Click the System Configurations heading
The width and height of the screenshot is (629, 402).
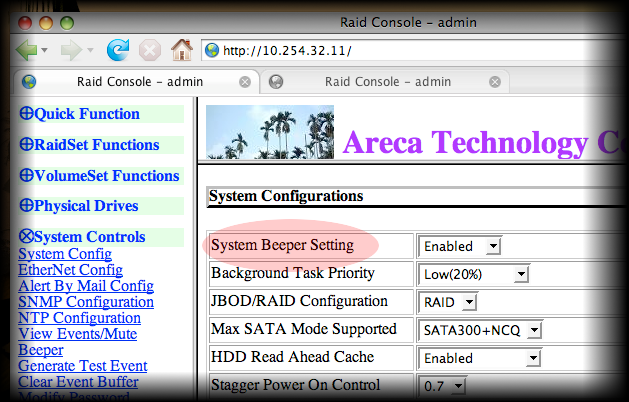click(x=286, y=196)
